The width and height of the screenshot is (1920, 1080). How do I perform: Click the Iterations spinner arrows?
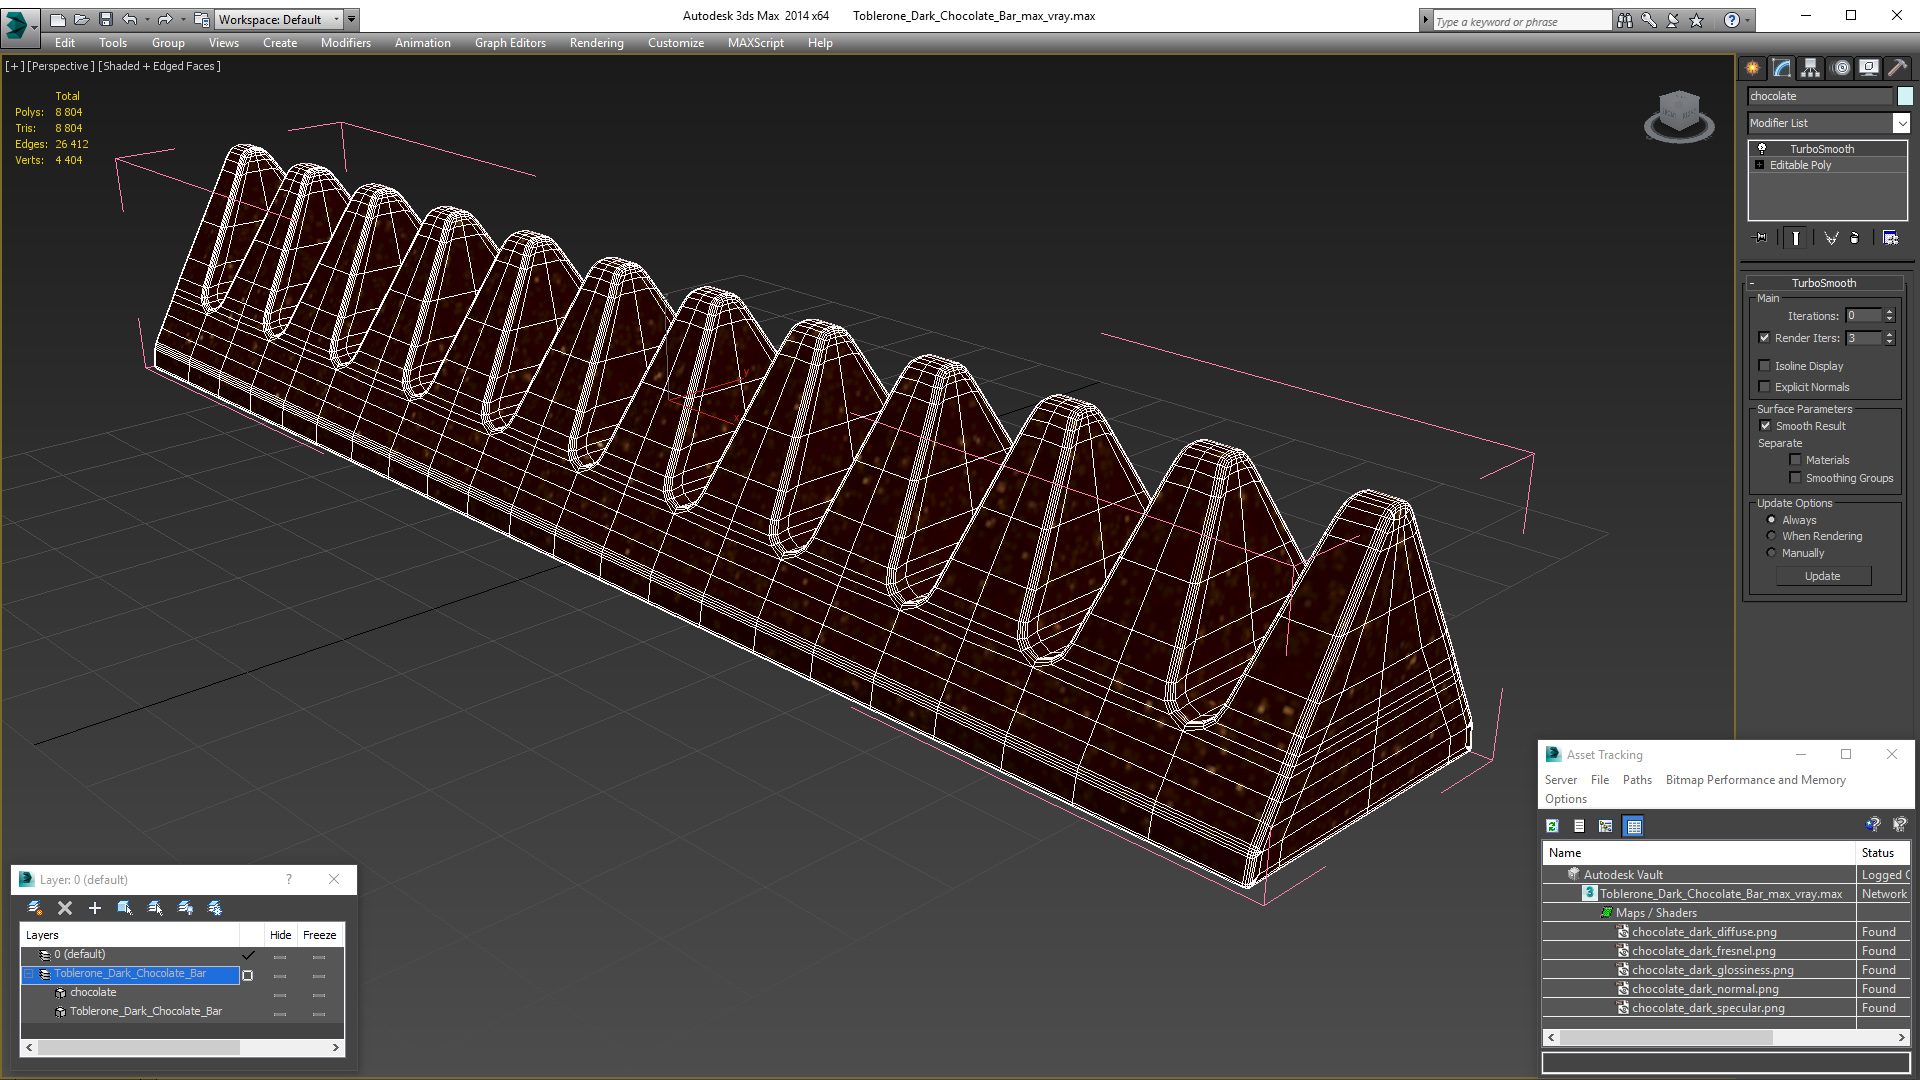(x=1890, y=316)
